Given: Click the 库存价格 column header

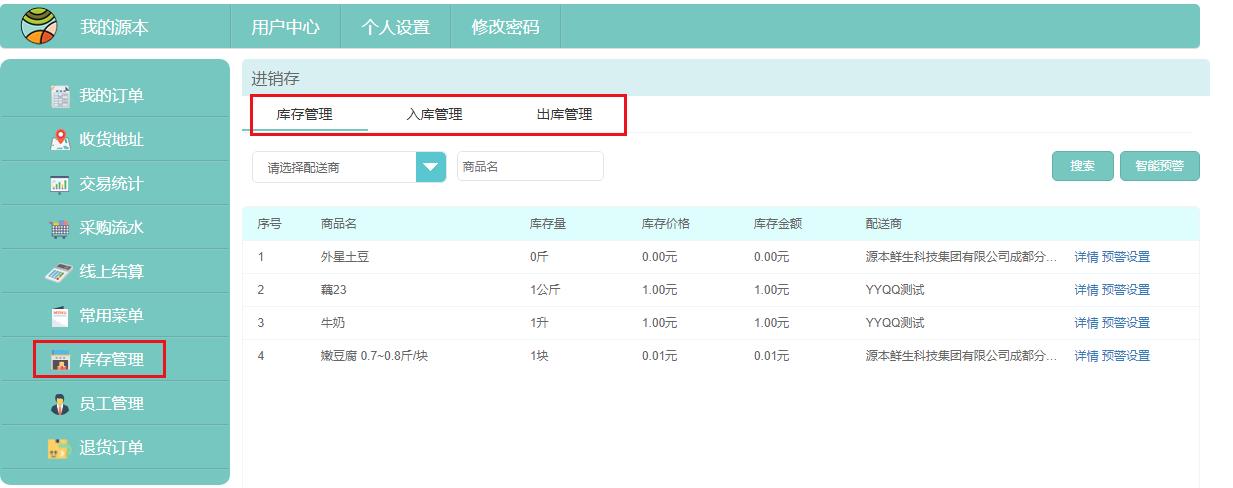Looking at the screenshot, I should (x=666, y=224).
